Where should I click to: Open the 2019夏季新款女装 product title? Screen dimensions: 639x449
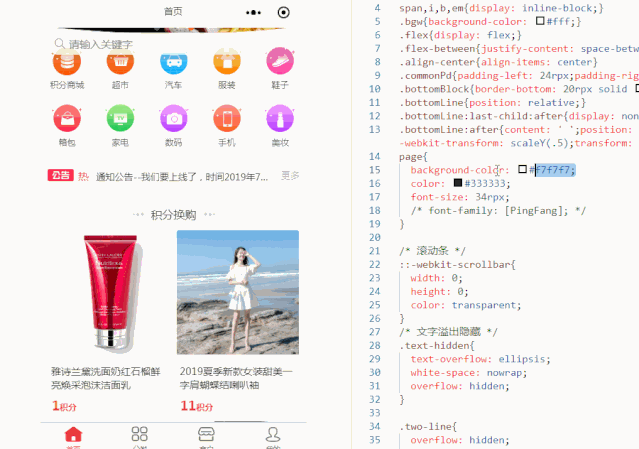click(236, 378)
